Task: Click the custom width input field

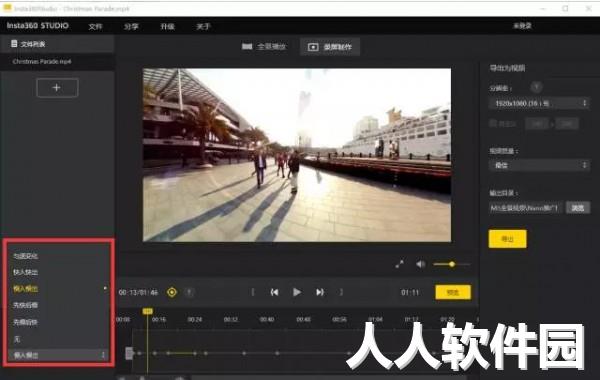Action: pos(537,124)
